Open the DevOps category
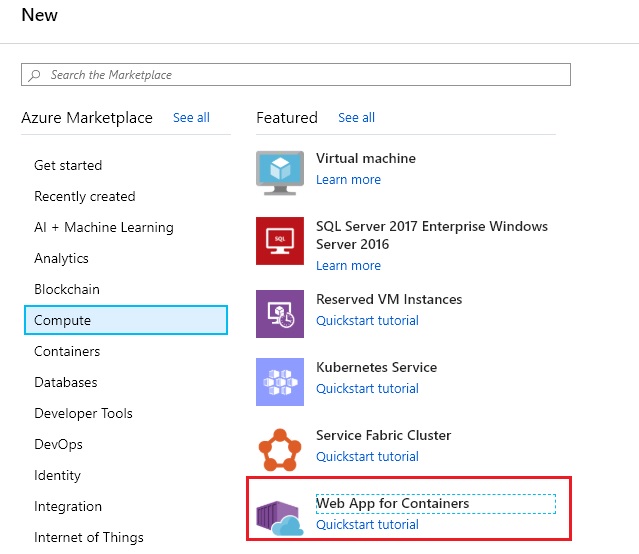The width and height of the screenshot is (639, 554). coord(58,444)
